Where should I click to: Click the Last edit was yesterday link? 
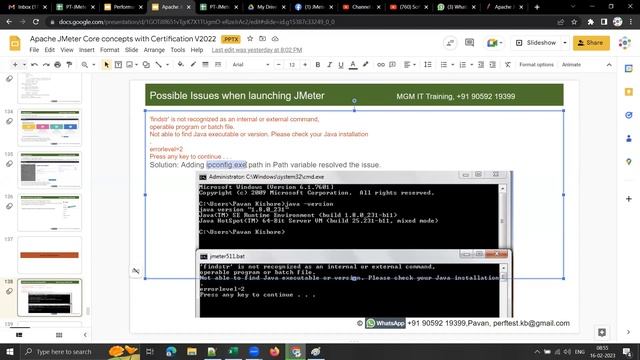[x=257, y=50]
